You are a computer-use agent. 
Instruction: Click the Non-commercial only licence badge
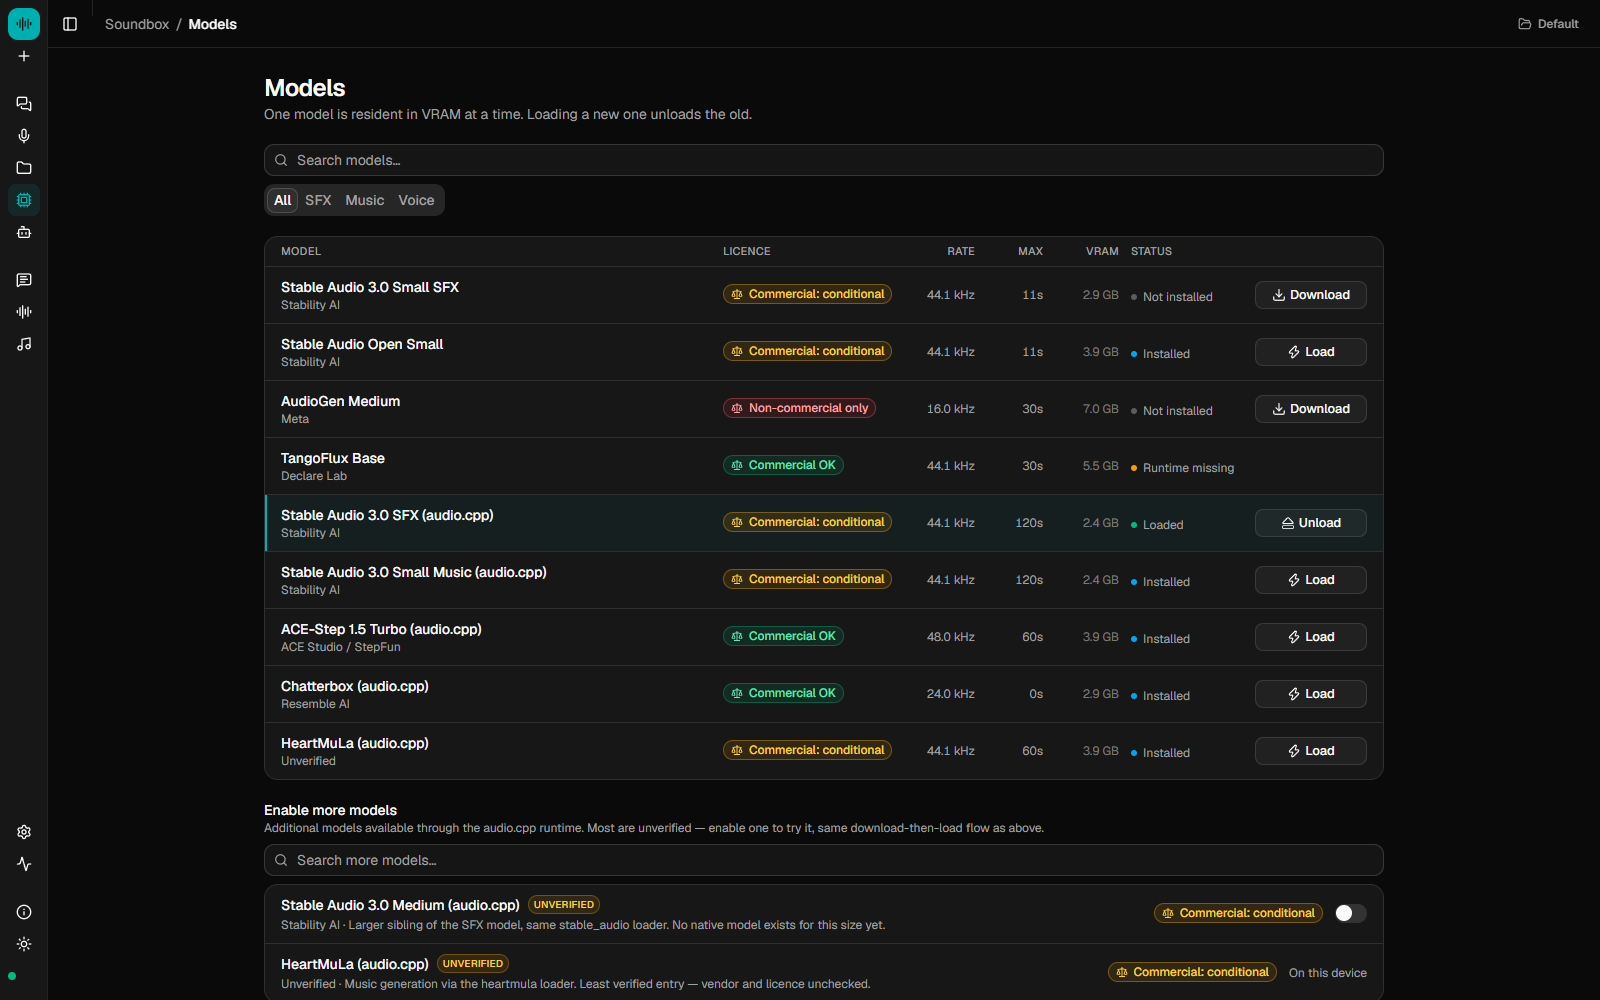tap(799, 408)
